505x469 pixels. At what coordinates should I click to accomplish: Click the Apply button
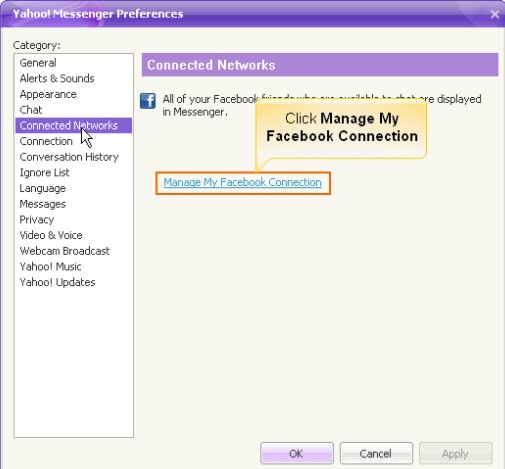[456, 453]
